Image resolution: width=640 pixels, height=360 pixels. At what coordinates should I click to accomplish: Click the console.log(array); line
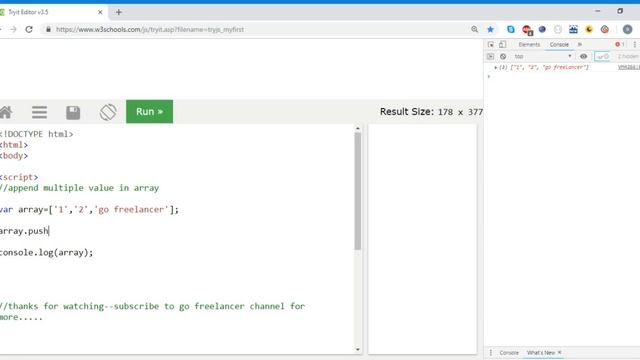pos(46,253)
